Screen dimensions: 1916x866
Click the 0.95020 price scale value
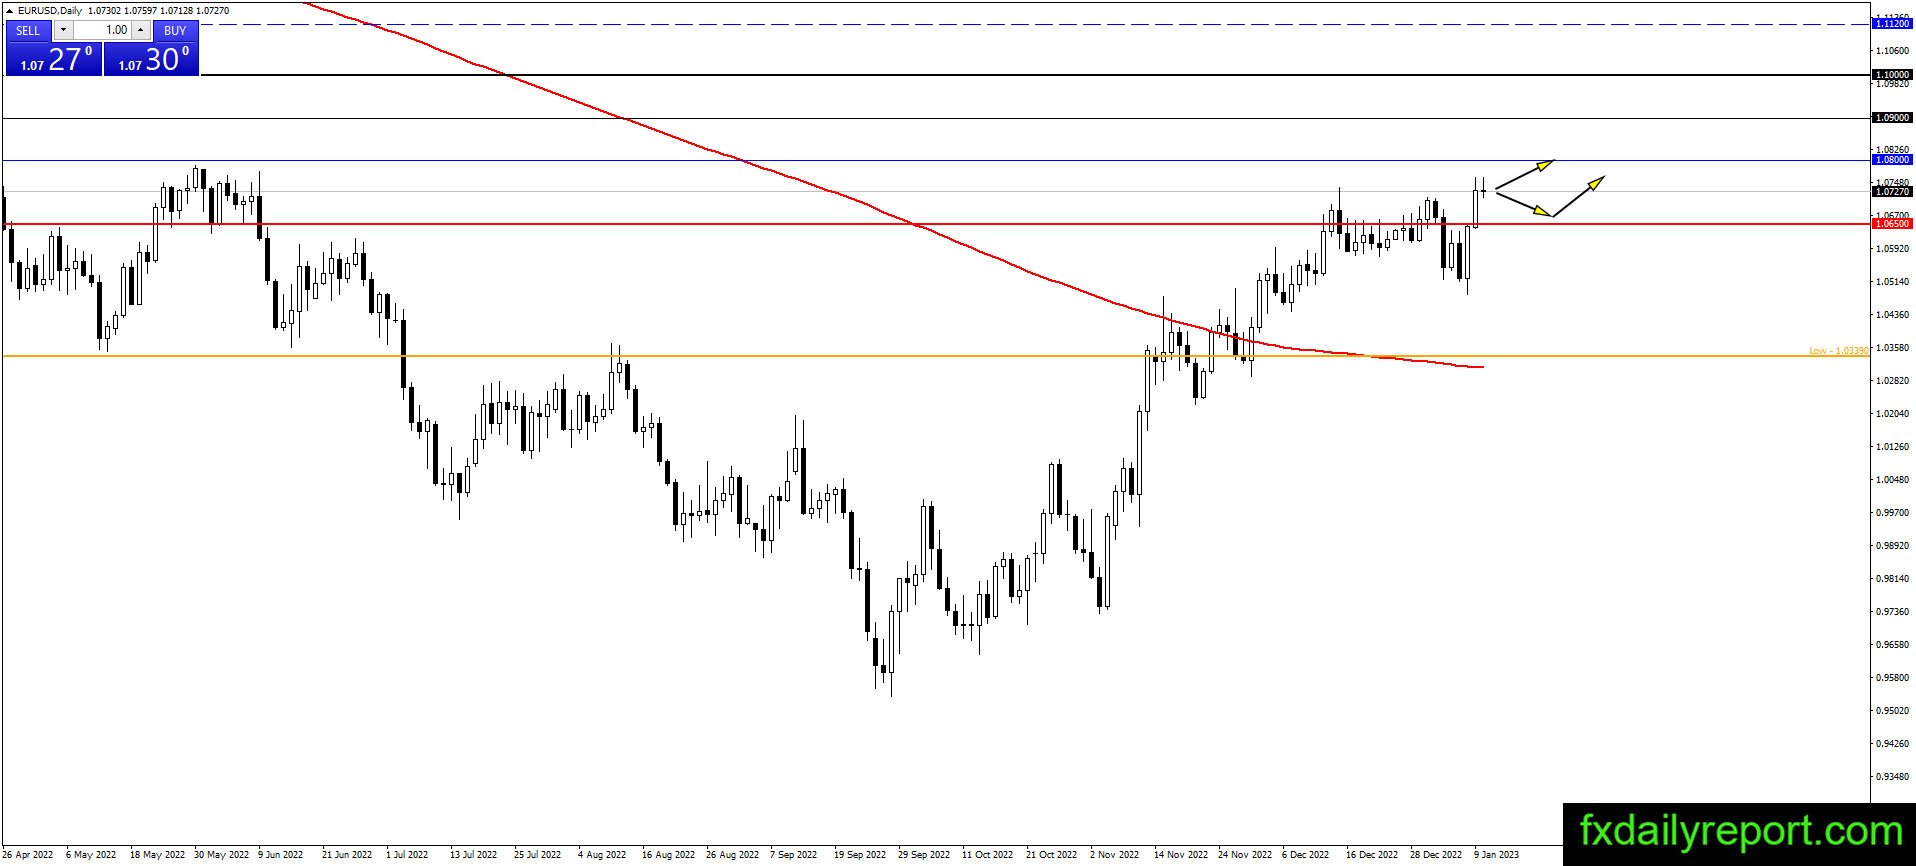[1892, 710]
